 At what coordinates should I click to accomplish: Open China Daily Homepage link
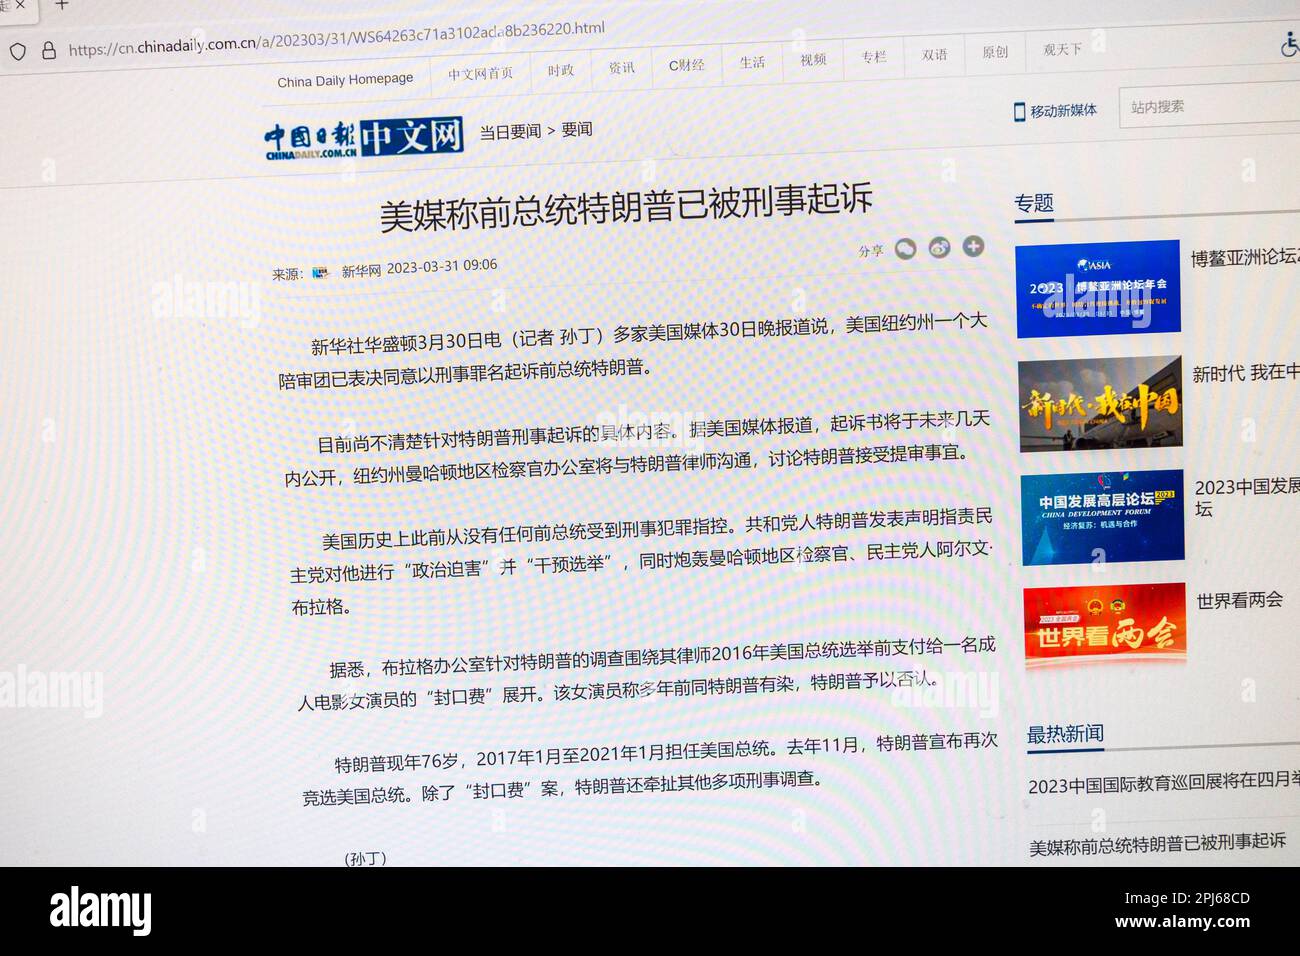coord(345,80)
